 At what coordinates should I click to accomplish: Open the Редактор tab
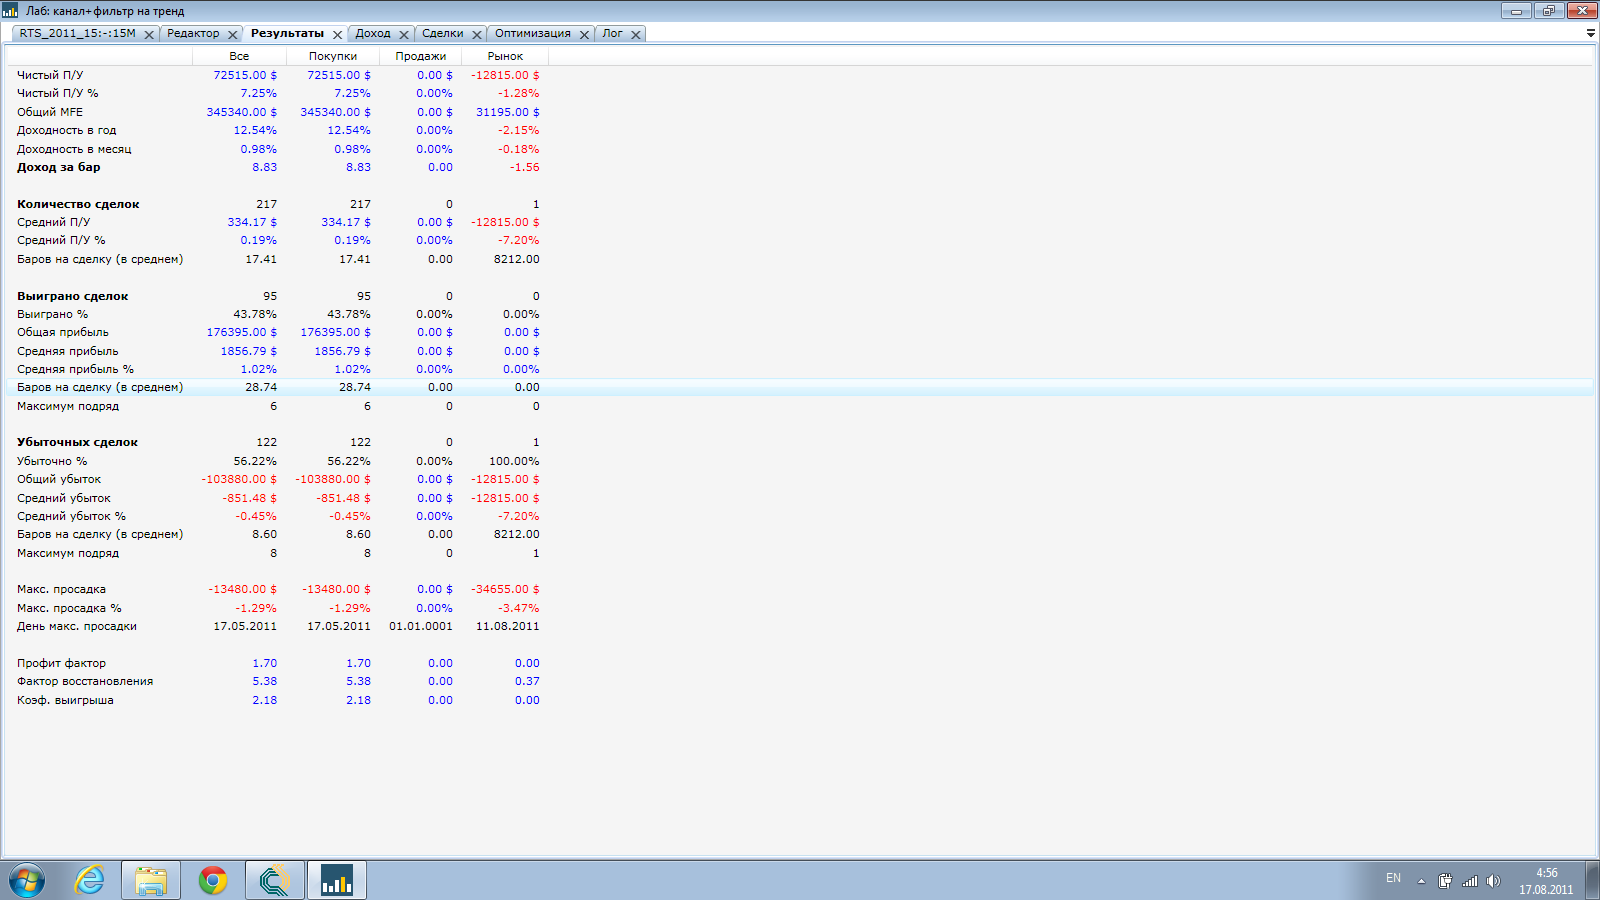coord(193,33)
